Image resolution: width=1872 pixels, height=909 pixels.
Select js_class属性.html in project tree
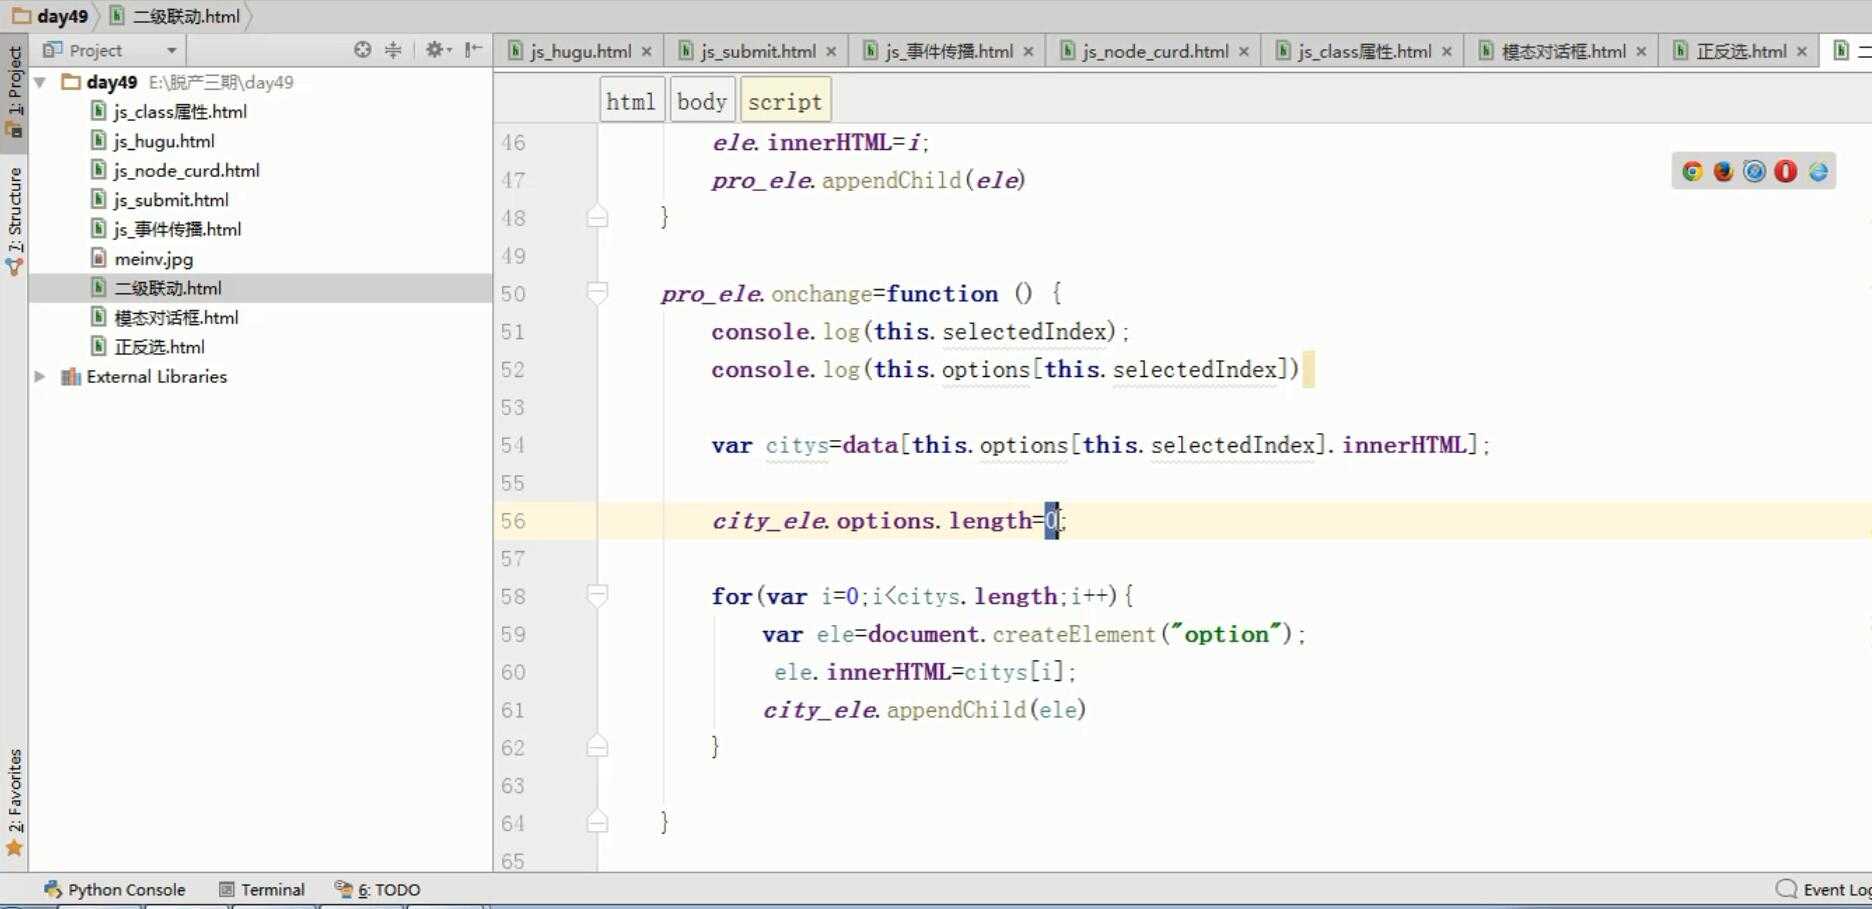click(180, 111)
